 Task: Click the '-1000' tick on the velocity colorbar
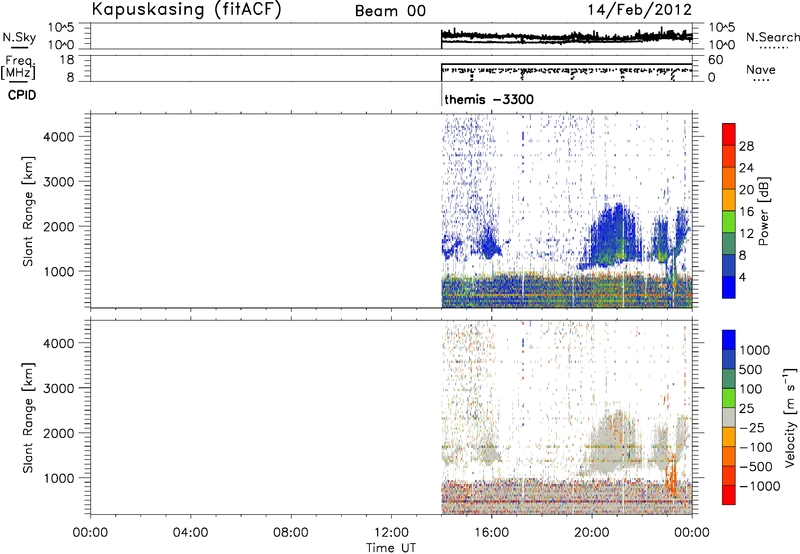click(760, 486)
